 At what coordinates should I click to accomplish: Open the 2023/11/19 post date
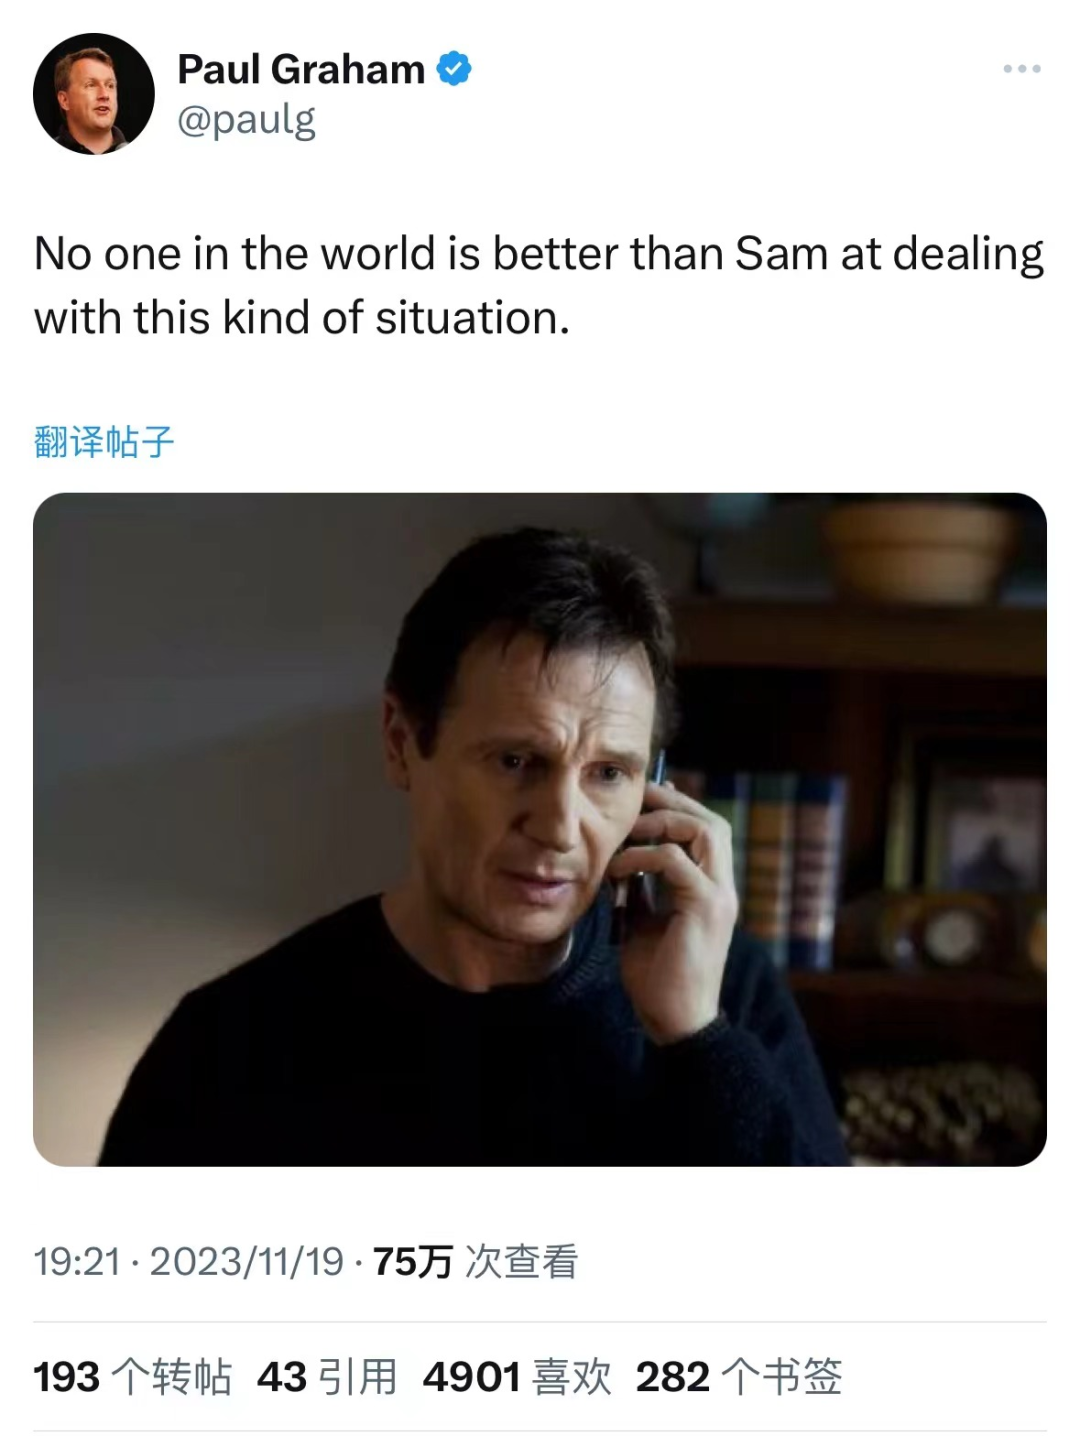[x=247, y=1262]
